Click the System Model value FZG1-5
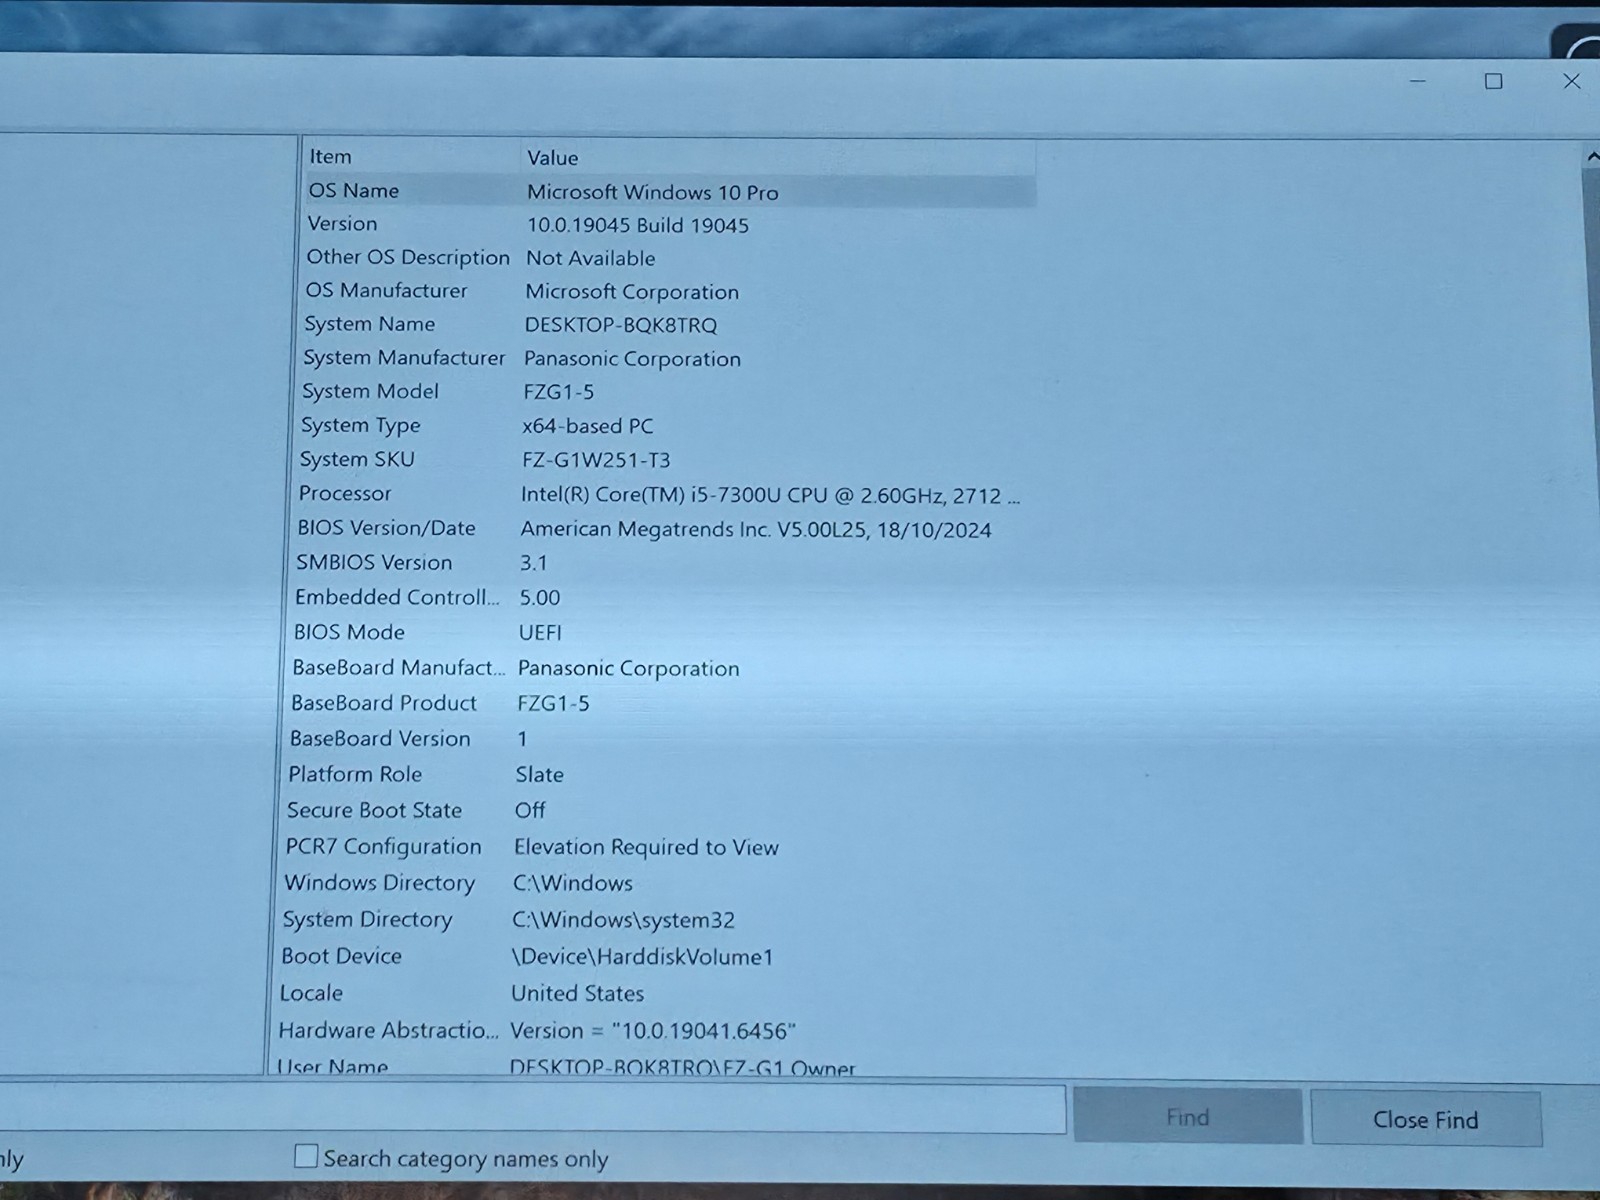 [558, 392]
